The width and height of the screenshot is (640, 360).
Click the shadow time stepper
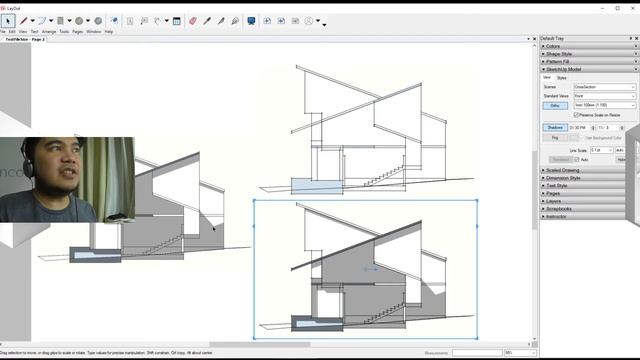(x=593, y=128)
